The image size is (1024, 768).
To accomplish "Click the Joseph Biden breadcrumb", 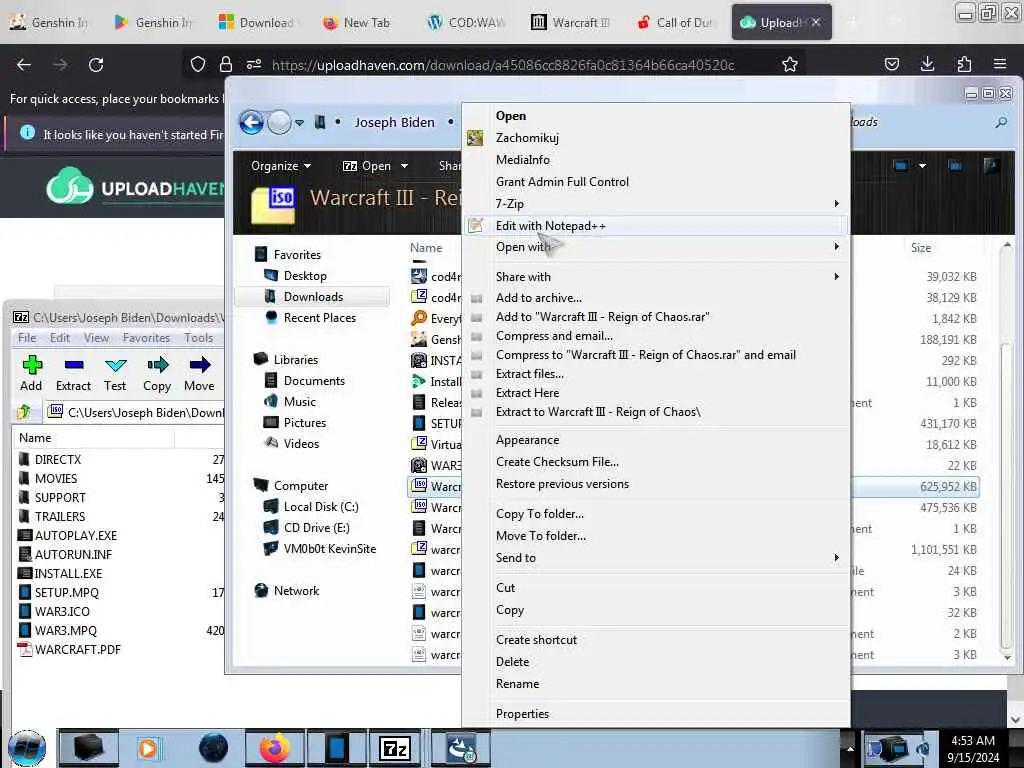I will (x=394, y=122).
